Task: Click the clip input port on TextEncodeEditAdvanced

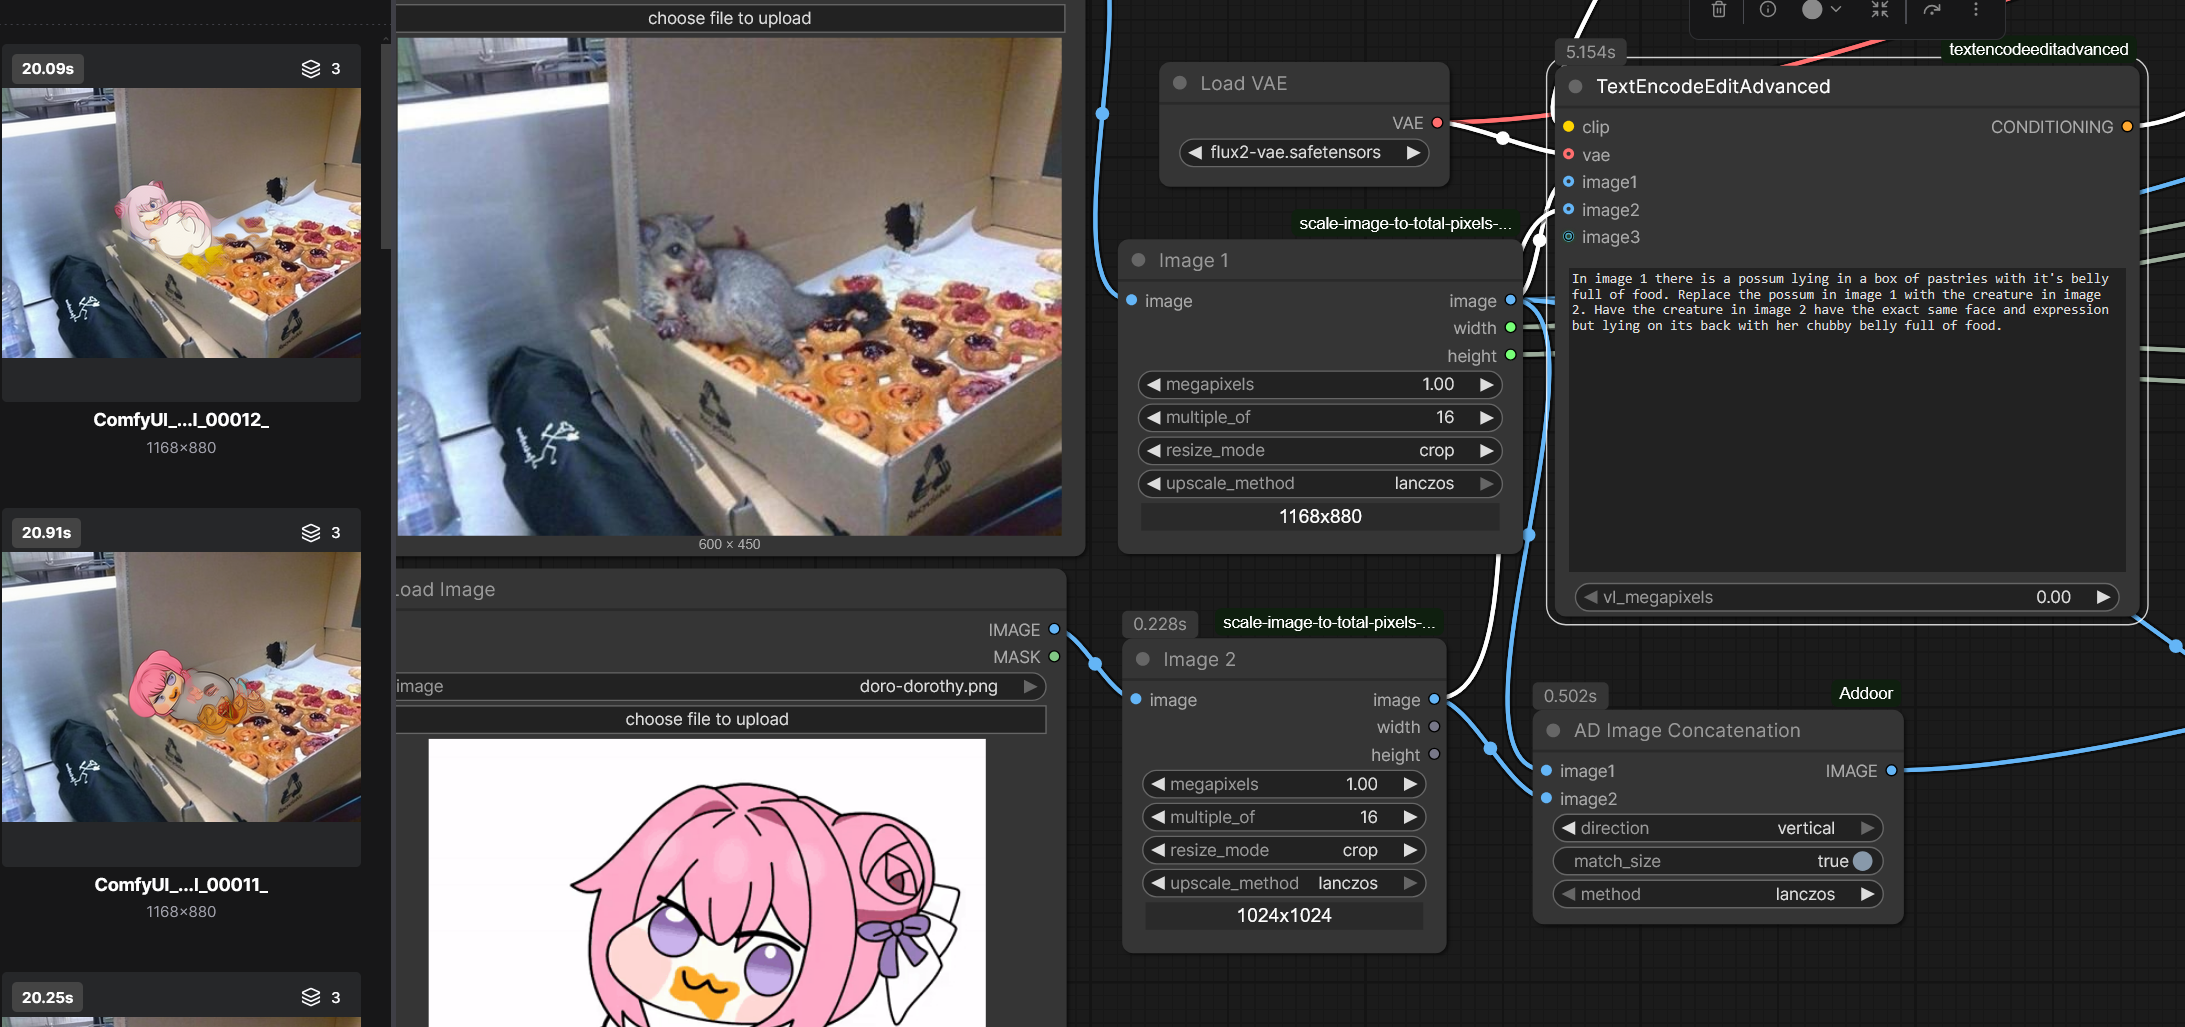Action: point(1569,127)
